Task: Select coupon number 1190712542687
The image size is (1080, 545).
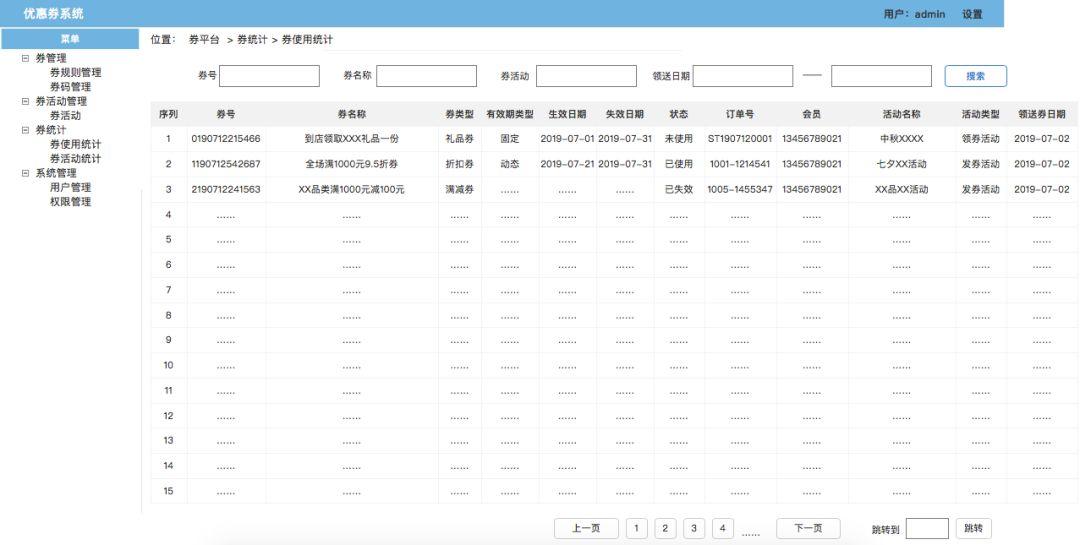Action: pyautogui.click(x=226, y=164)
